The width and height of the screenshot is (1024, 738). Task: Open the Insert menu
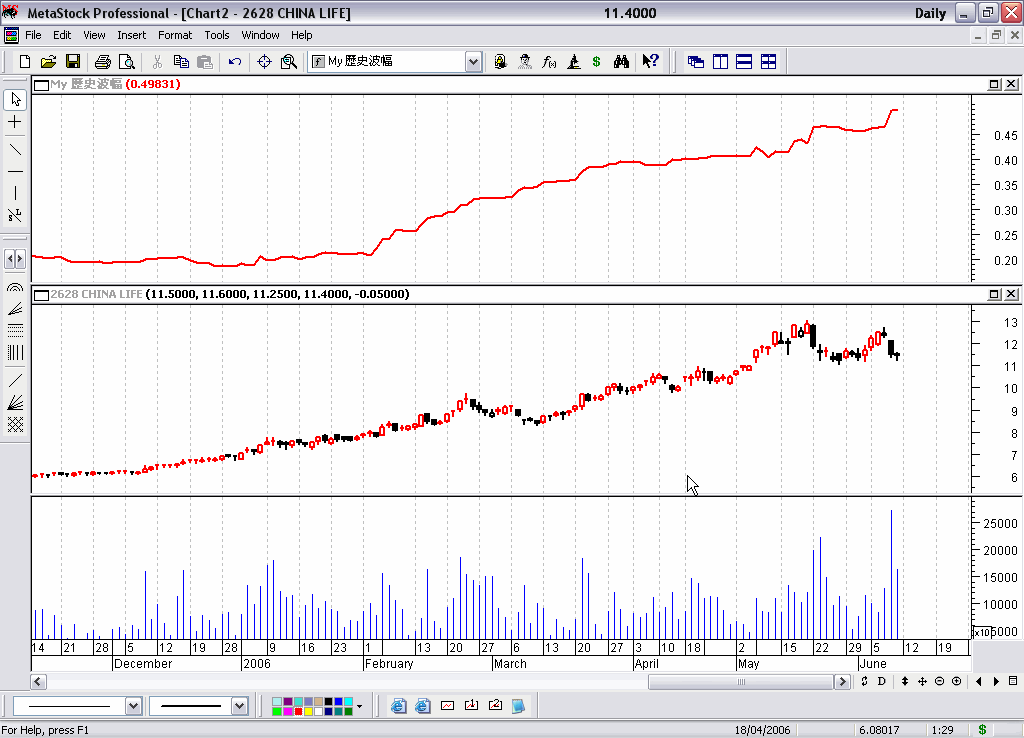(131, 35)
